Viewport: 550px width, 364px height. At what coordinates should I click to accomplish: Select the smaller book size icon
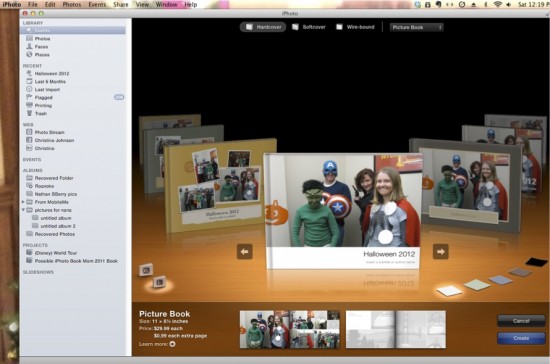146,270
